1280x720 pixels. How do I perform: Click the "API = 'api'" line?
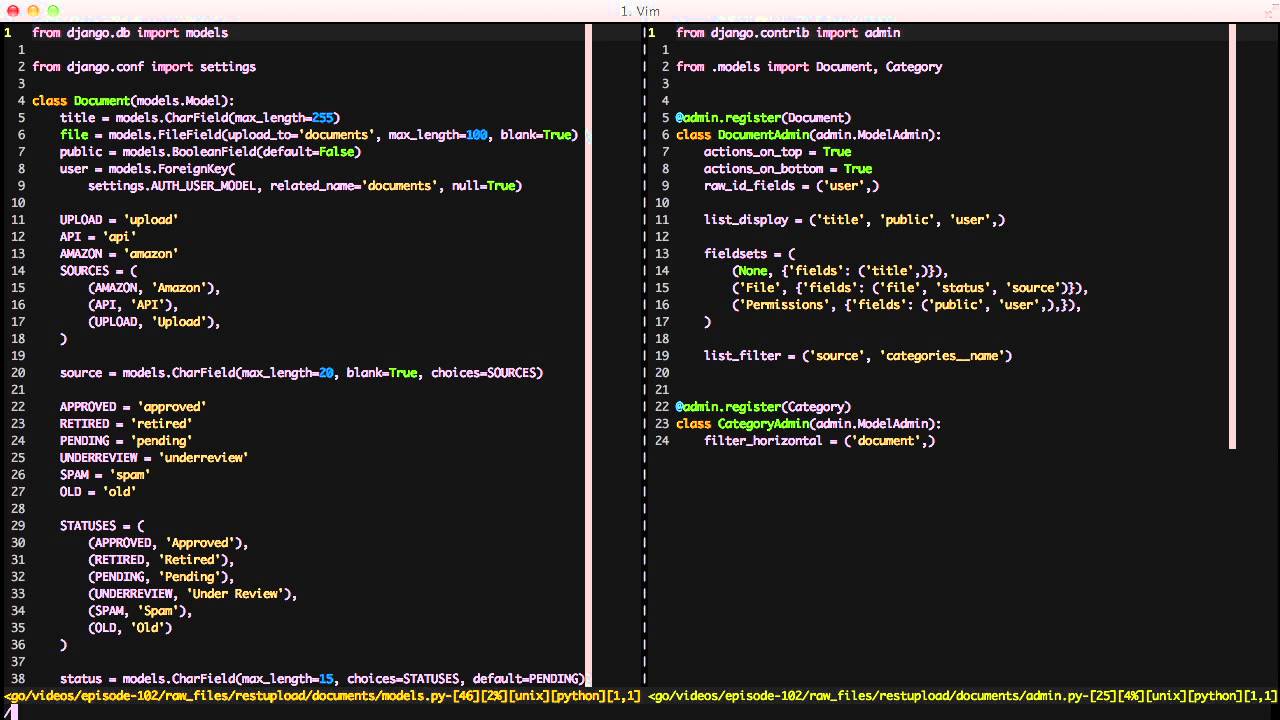98,237
